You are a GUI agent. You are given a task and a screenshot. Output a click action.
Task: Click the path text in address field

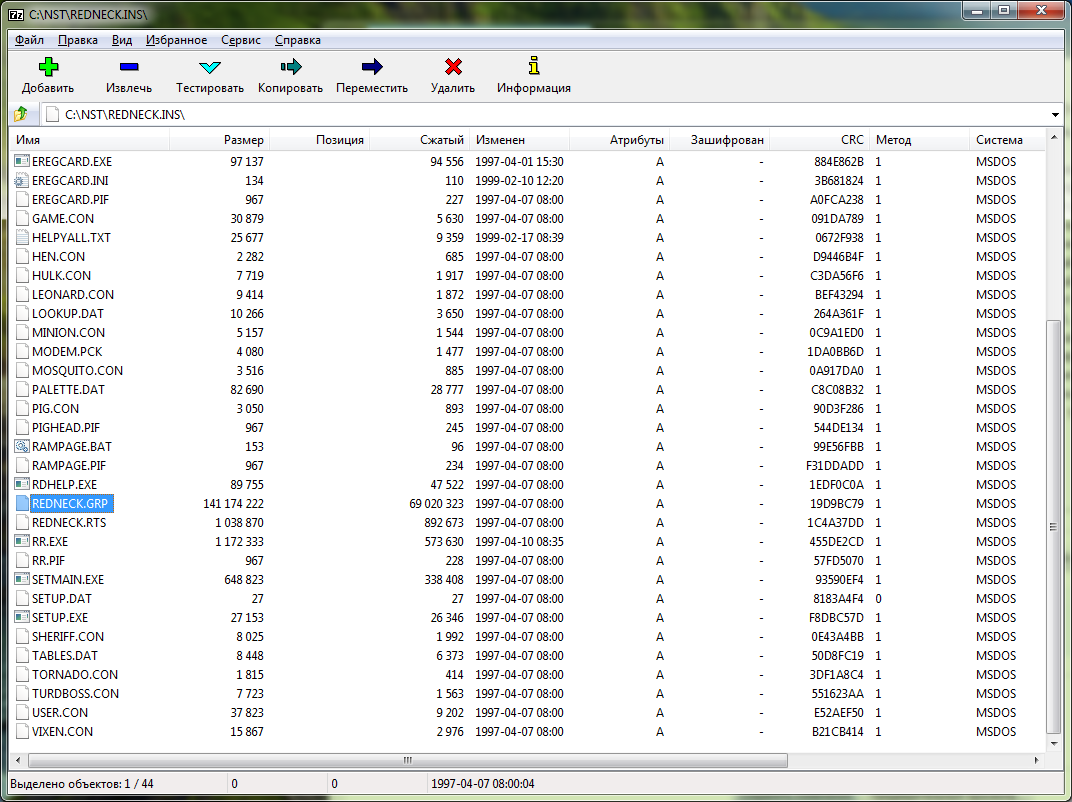point(125,115)
